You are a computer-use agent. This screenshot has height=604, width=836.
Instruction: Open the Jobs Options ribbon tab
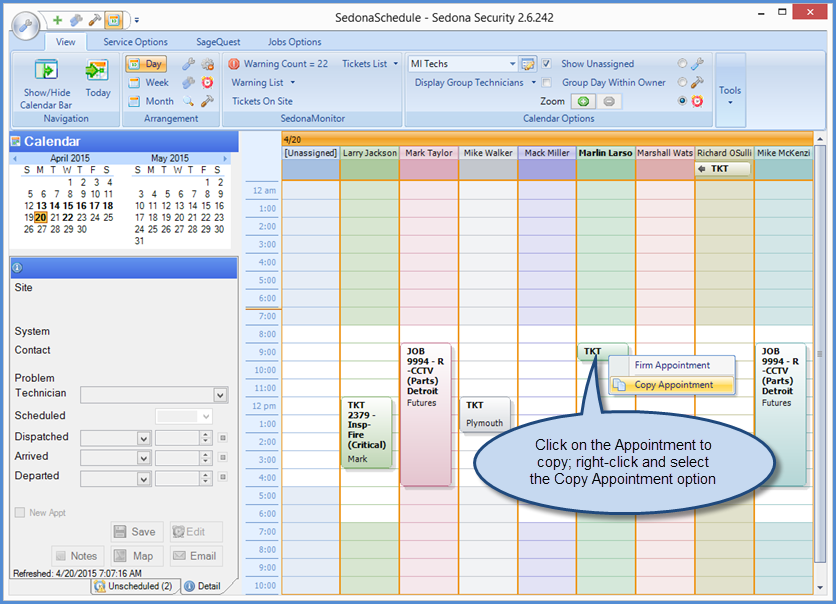[x=294, y=42]
